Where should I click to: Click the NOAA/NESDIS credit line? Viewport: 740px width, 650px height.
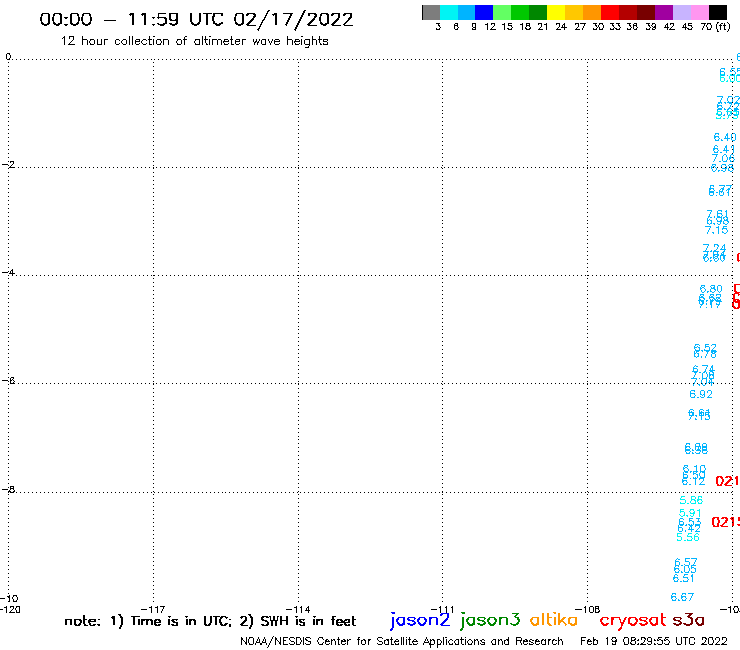pyautogui.click(x=402, y=641)
